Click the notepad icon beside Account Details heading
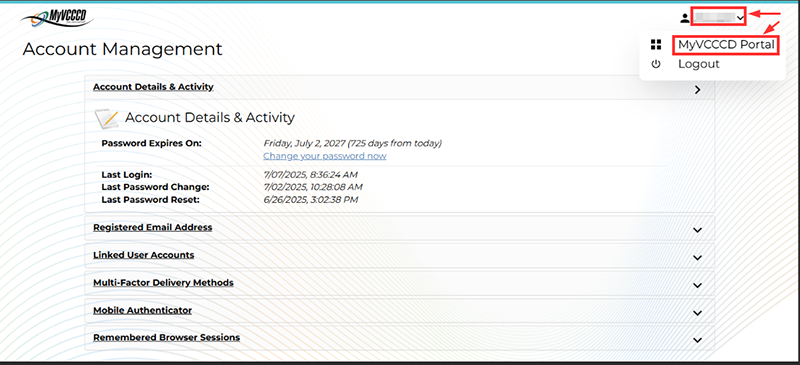Viewport: 800px width, 365px height. pyautogui.click(x=107, y=118)
